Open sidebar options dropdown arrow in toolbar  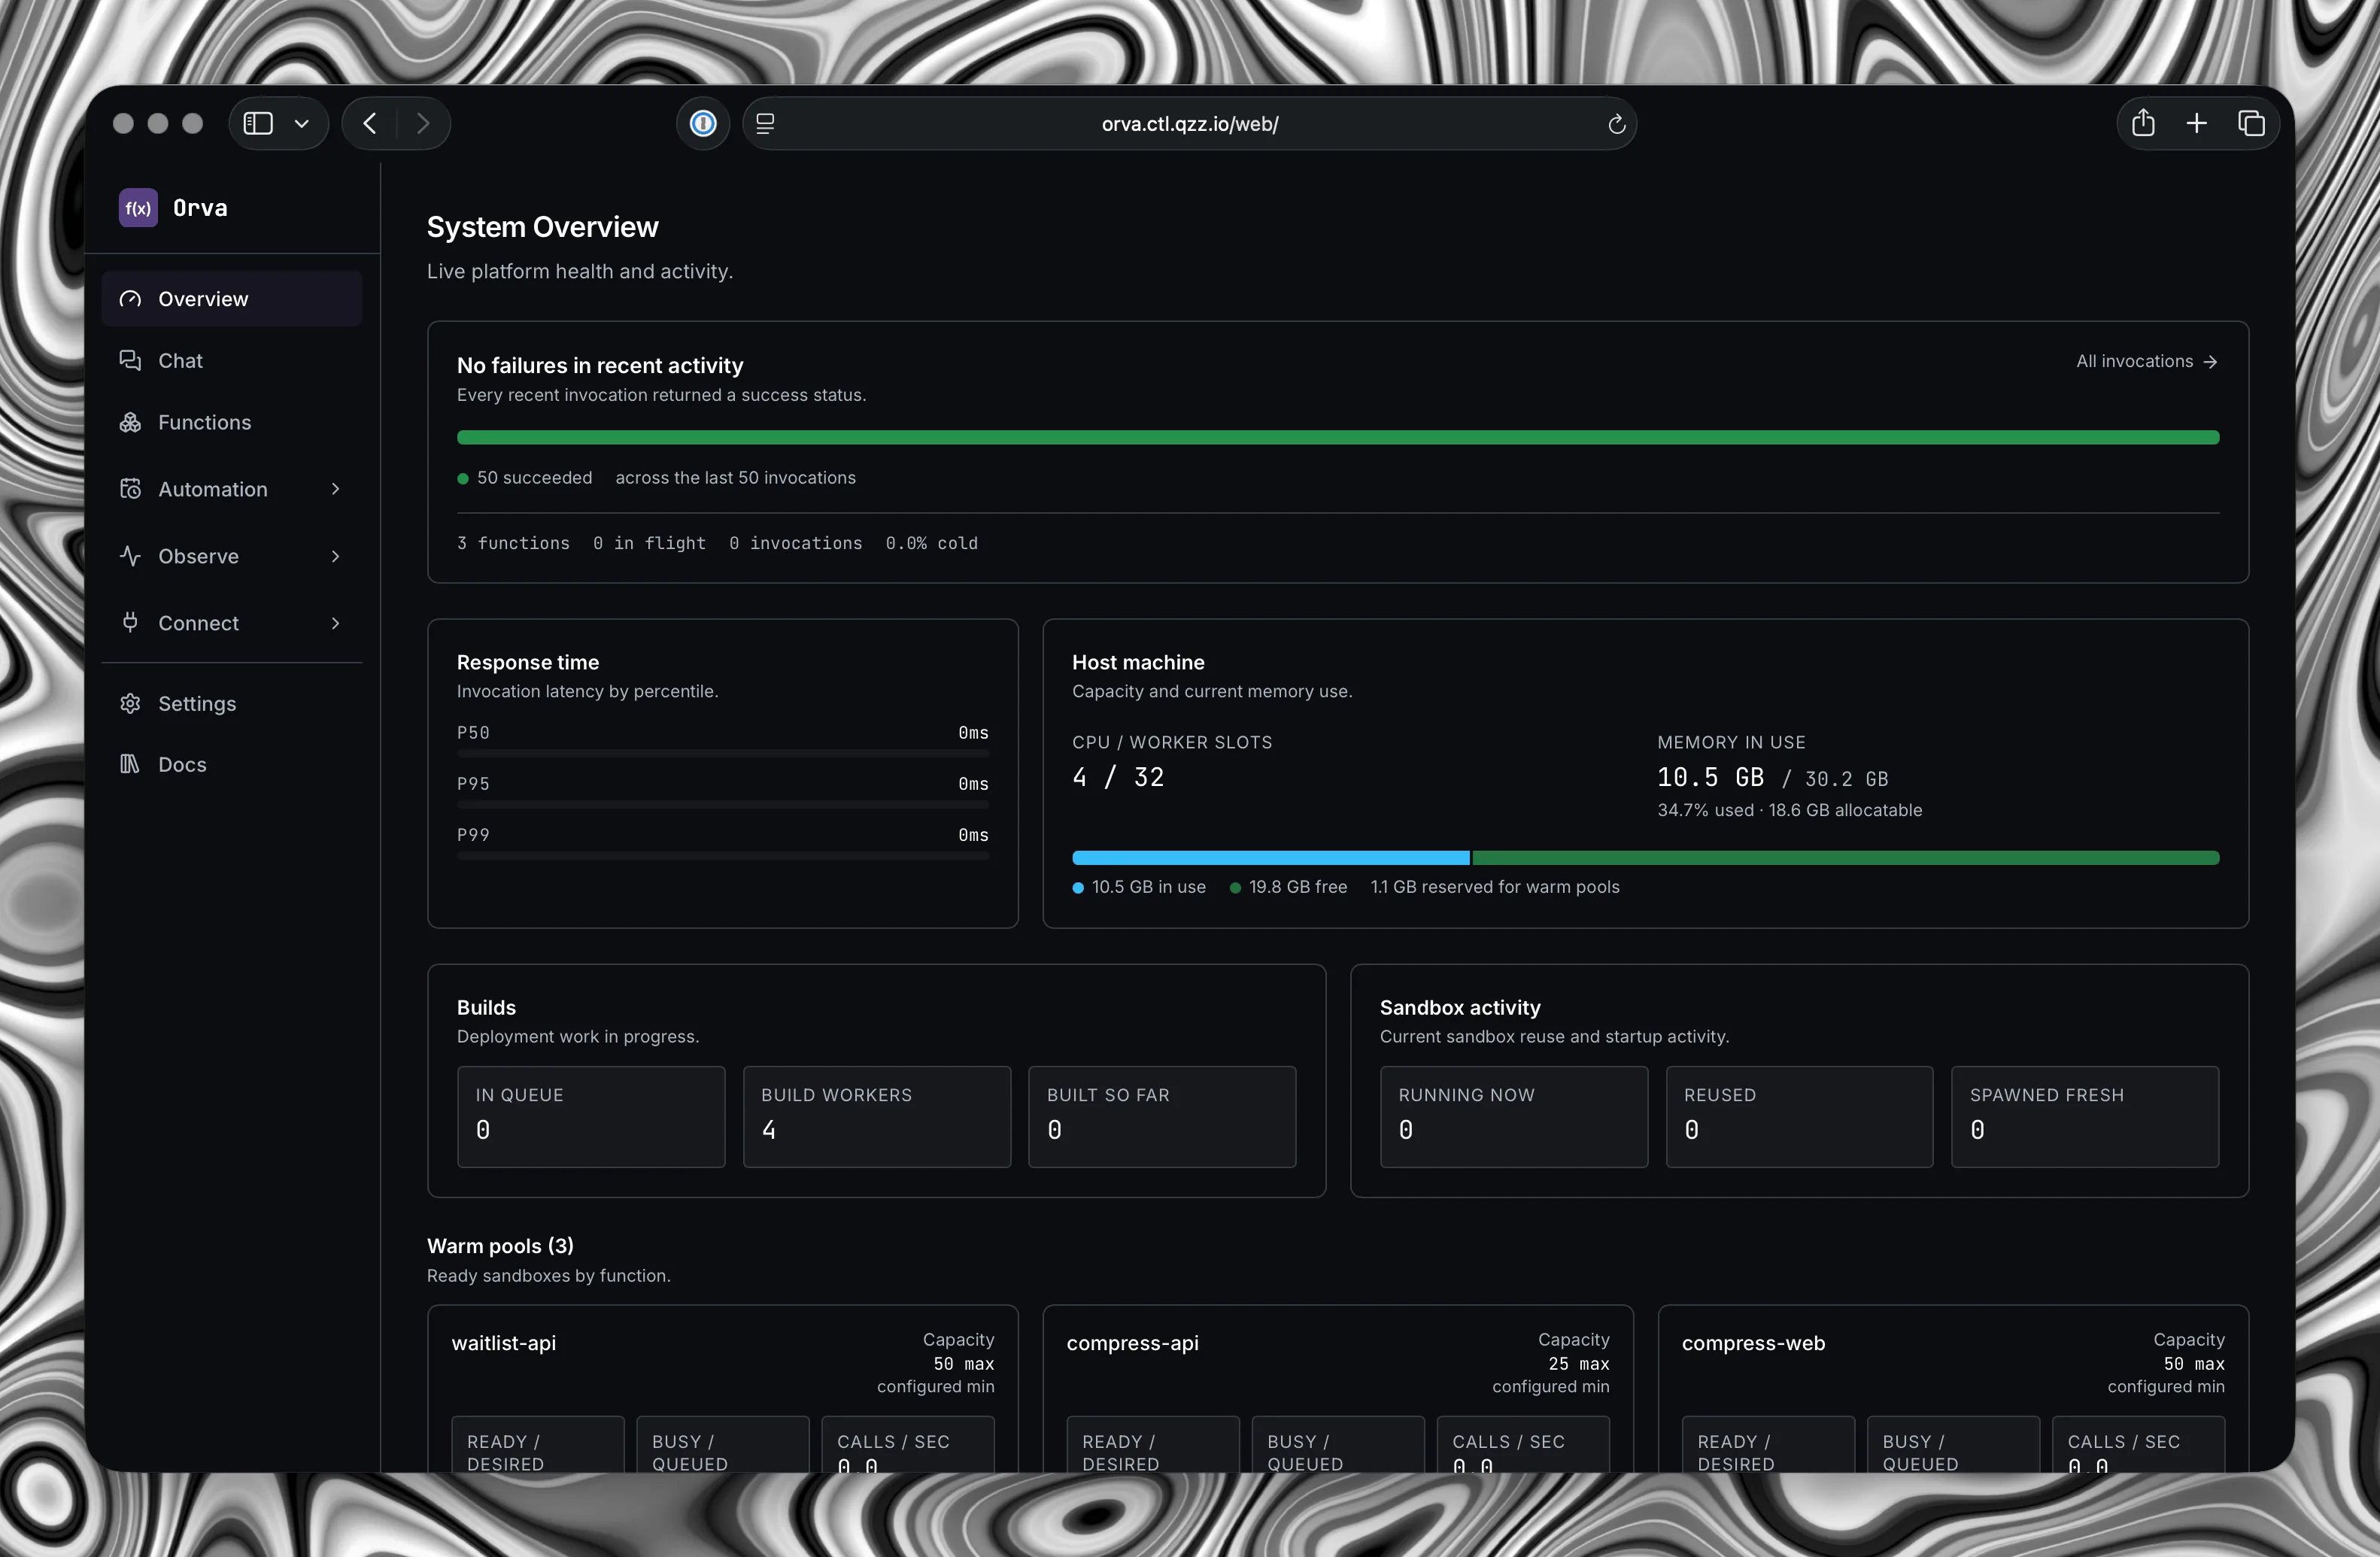(302, 124)
